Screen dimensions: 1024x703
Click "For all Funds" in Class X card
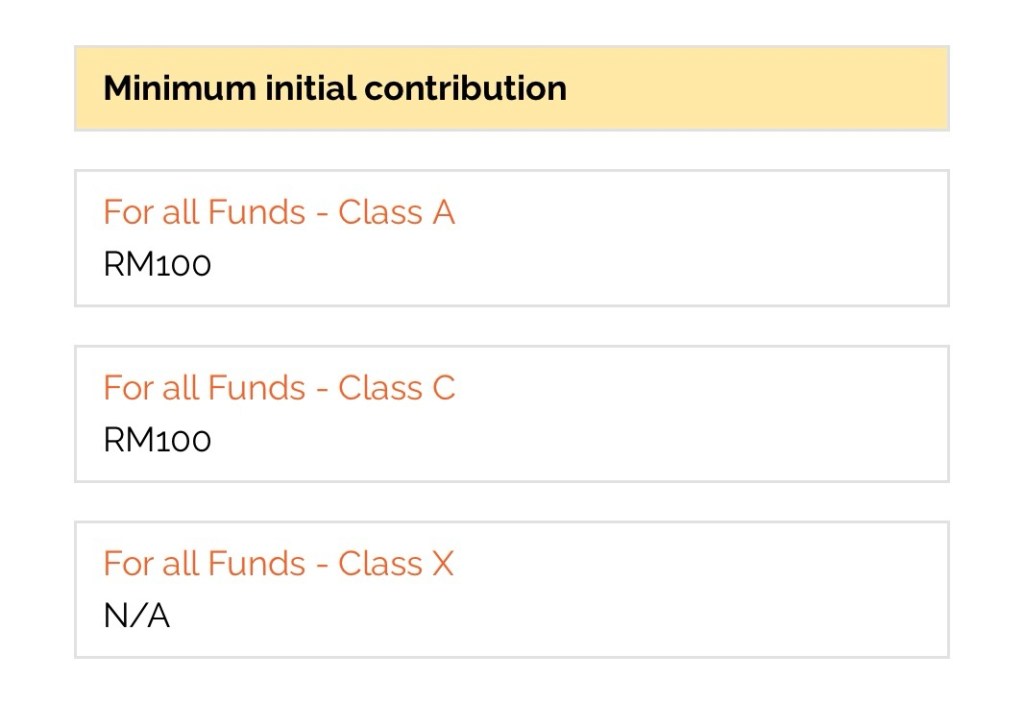tap(204, 564)
